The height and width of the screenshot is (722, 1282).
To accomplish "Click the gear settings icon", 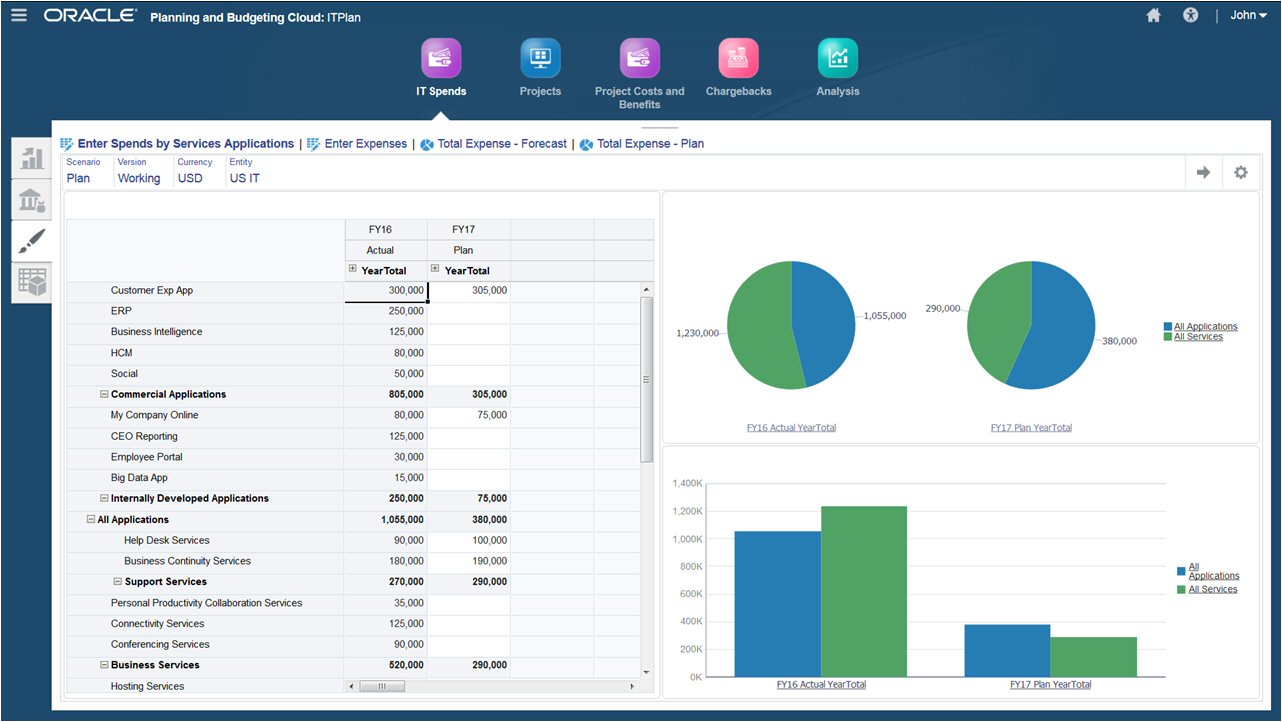I will [1240, 172].
